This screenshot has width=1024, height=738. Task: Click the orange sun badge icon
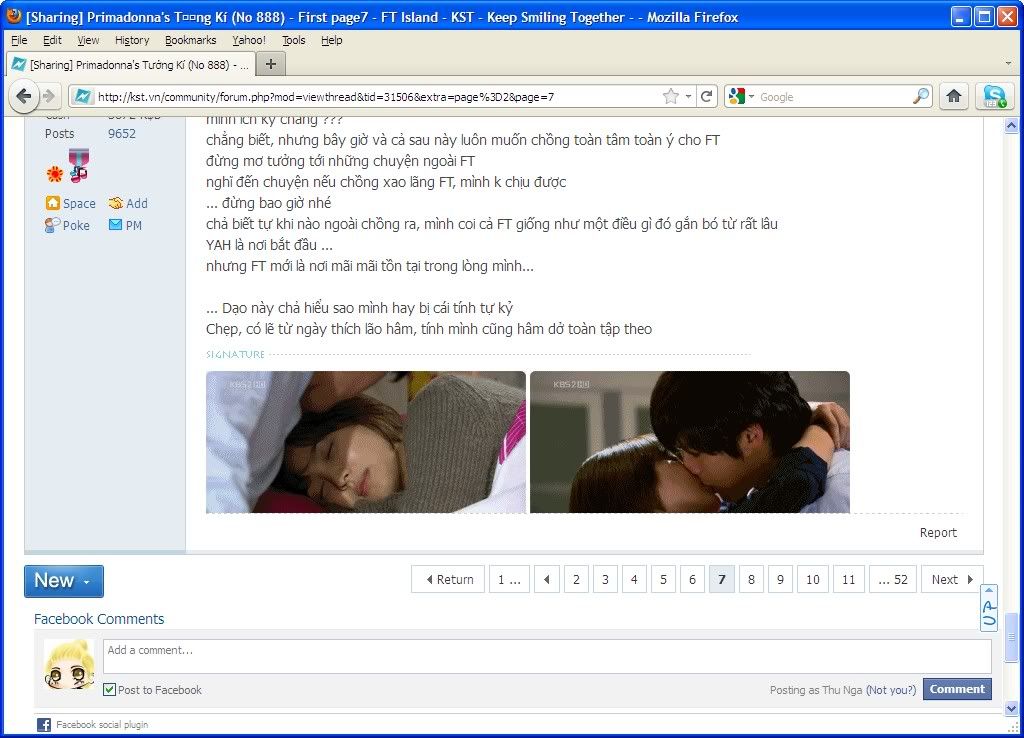coord(55,173)
